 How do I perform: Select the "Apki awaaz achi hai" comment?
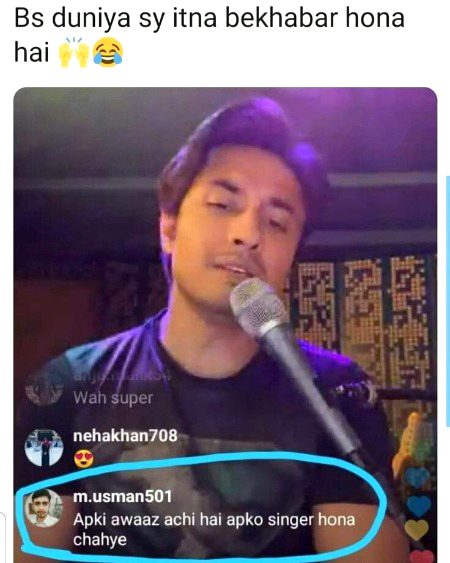[214, 529]
